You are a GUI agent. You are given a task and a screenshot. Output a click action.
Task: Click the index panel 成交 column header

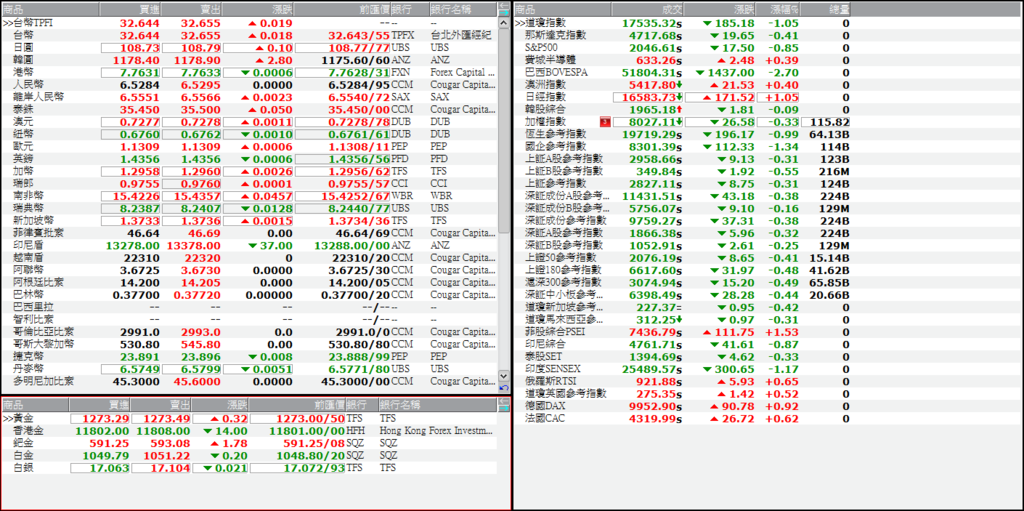(649, 9)
